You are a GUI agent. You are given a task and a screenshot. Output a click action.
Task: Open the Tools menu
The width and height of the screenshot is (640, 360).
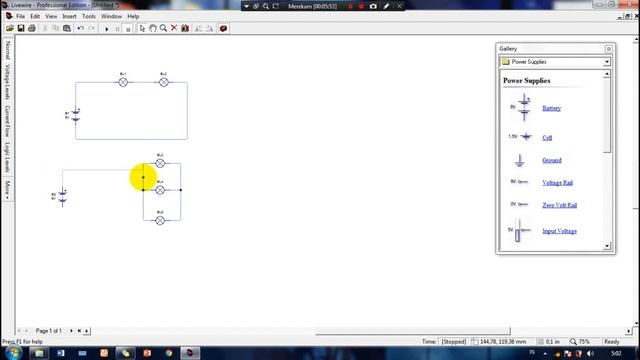click(x=89, y=16)
